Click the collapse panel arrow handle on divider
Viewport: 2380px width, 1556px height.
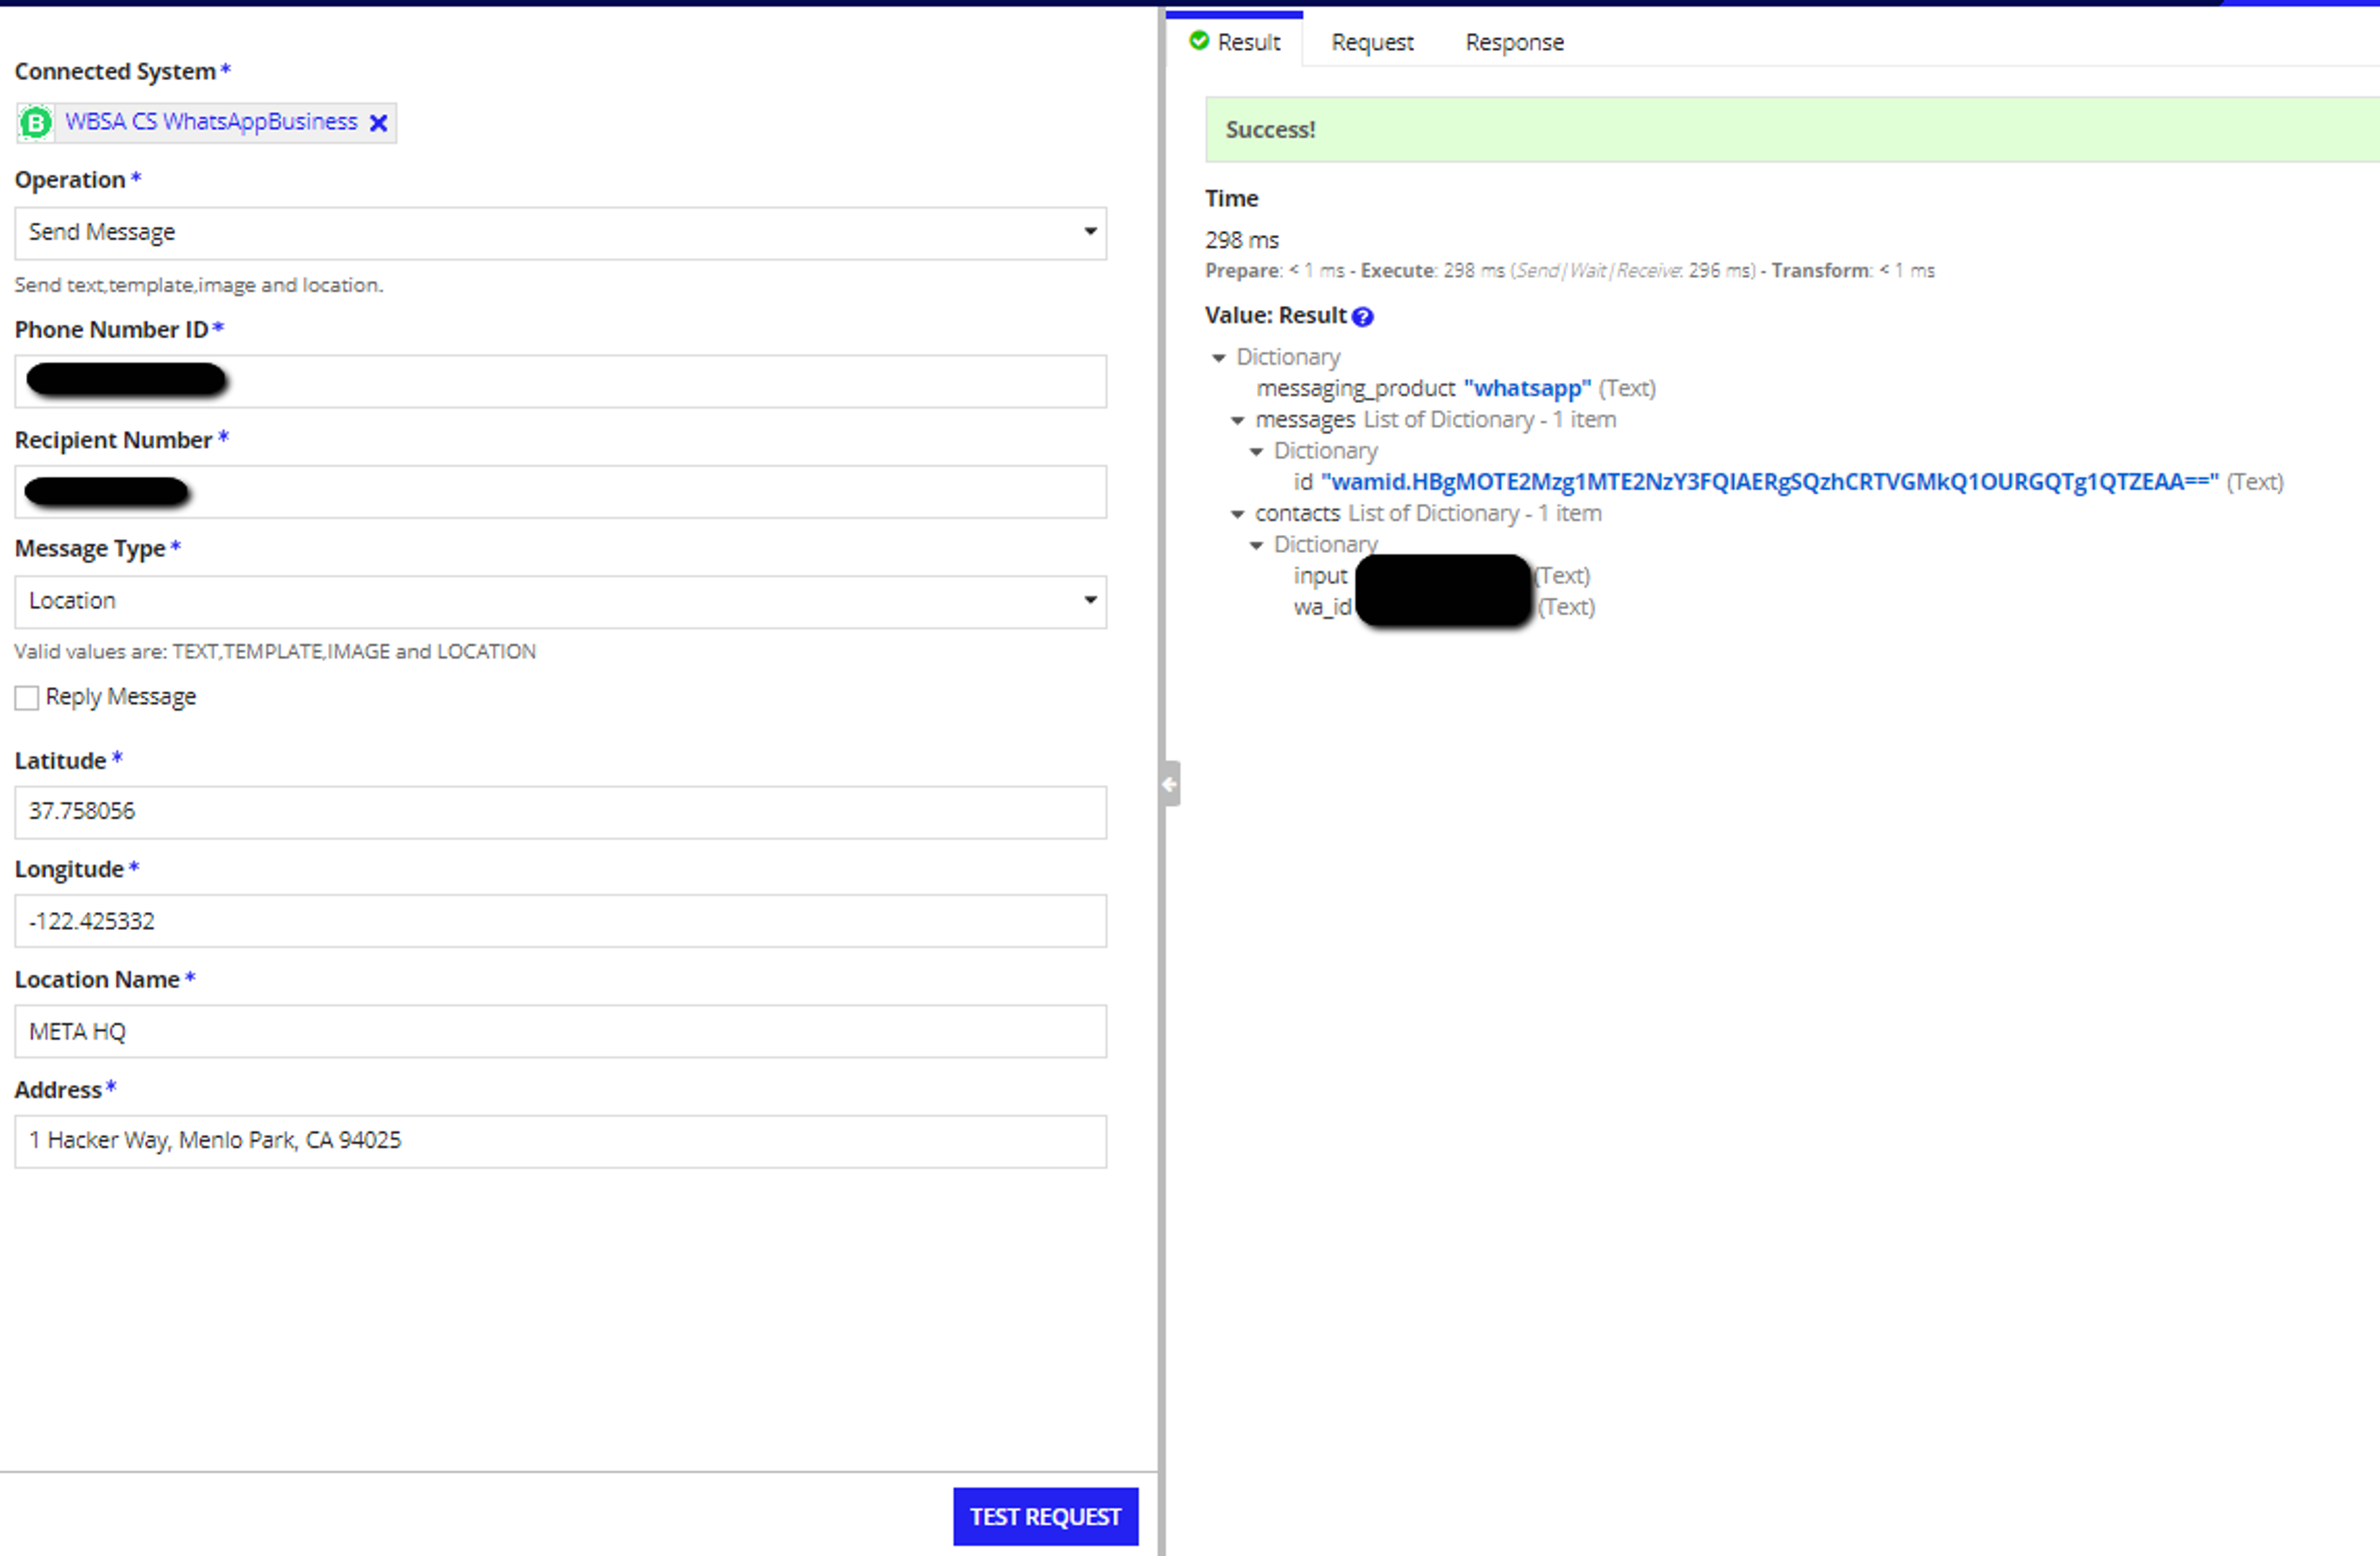point(1169,784)
